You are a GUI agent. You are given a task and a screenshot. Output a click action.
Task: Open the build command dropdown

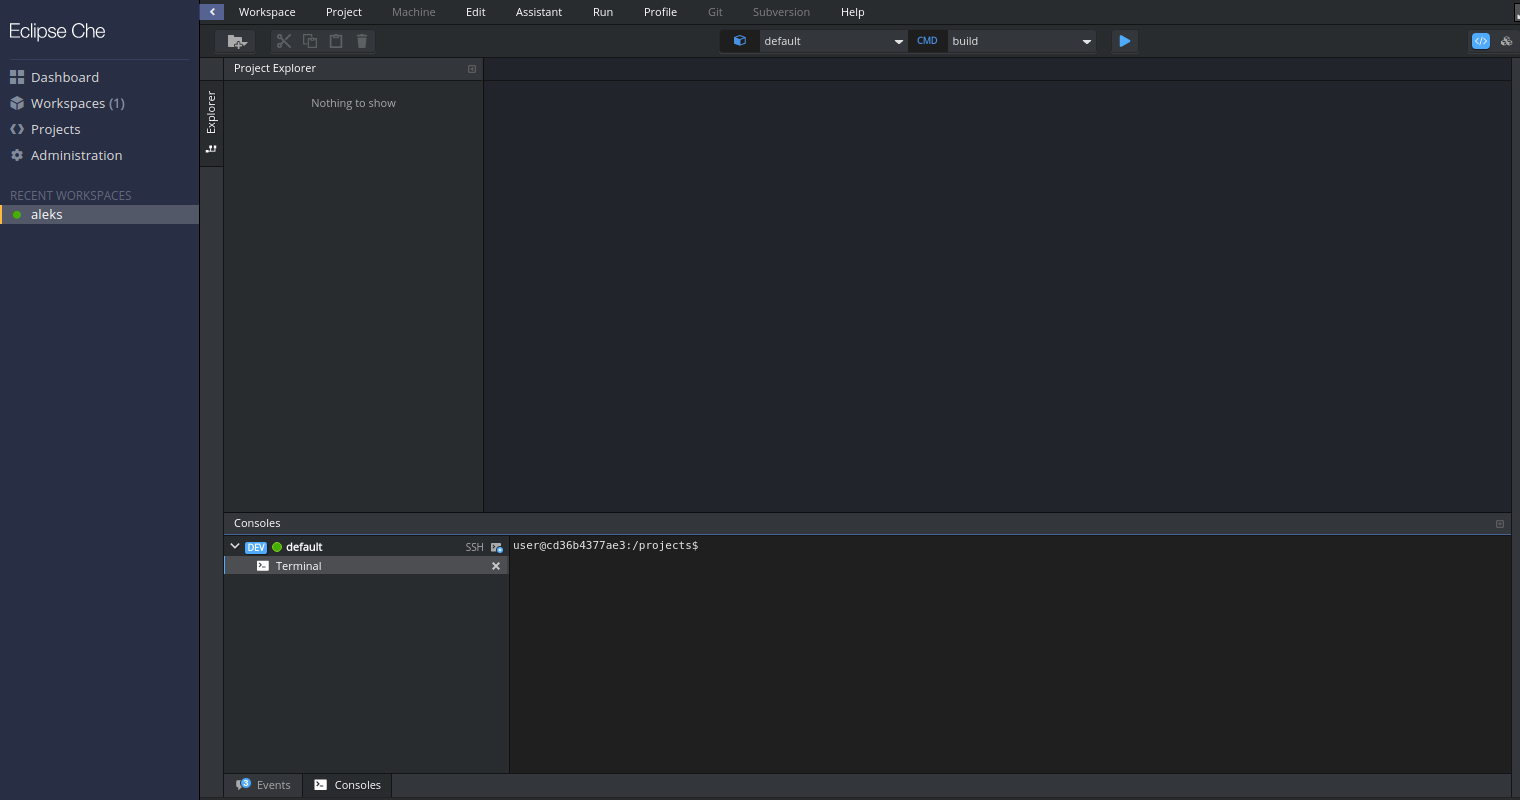(x=1020, y=41)
